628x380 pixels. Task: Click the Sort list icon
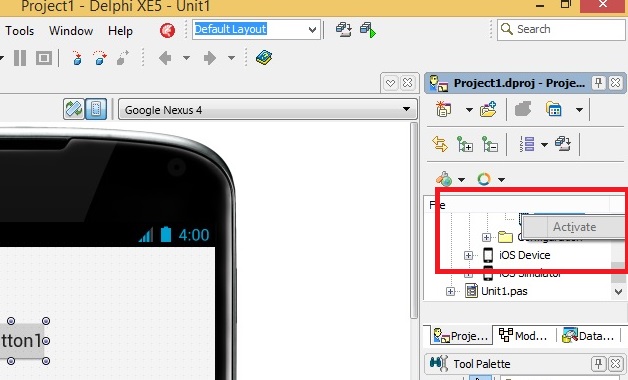(x=527, y=144)
